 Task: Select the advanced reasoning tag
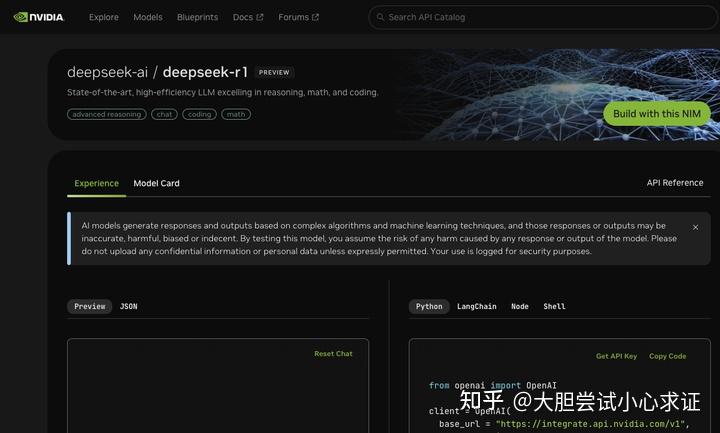[107, 114]
